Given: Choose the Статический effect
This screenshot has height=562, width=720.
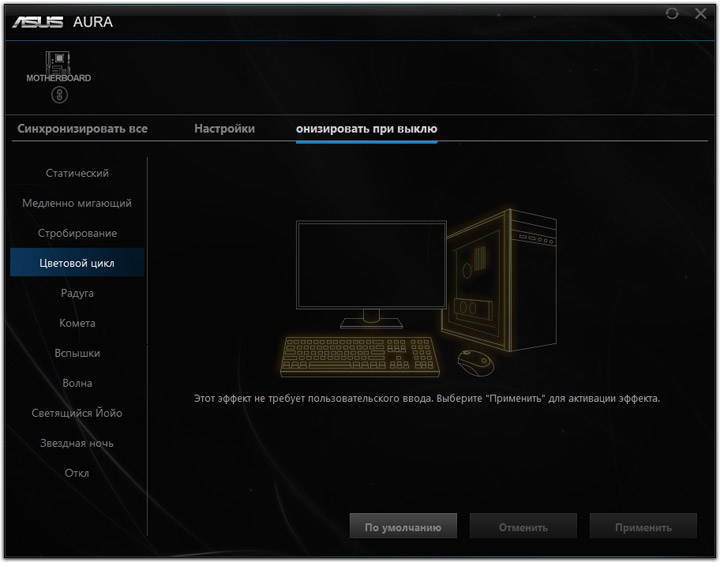Looking at the screenshot, I should [77, 173].
